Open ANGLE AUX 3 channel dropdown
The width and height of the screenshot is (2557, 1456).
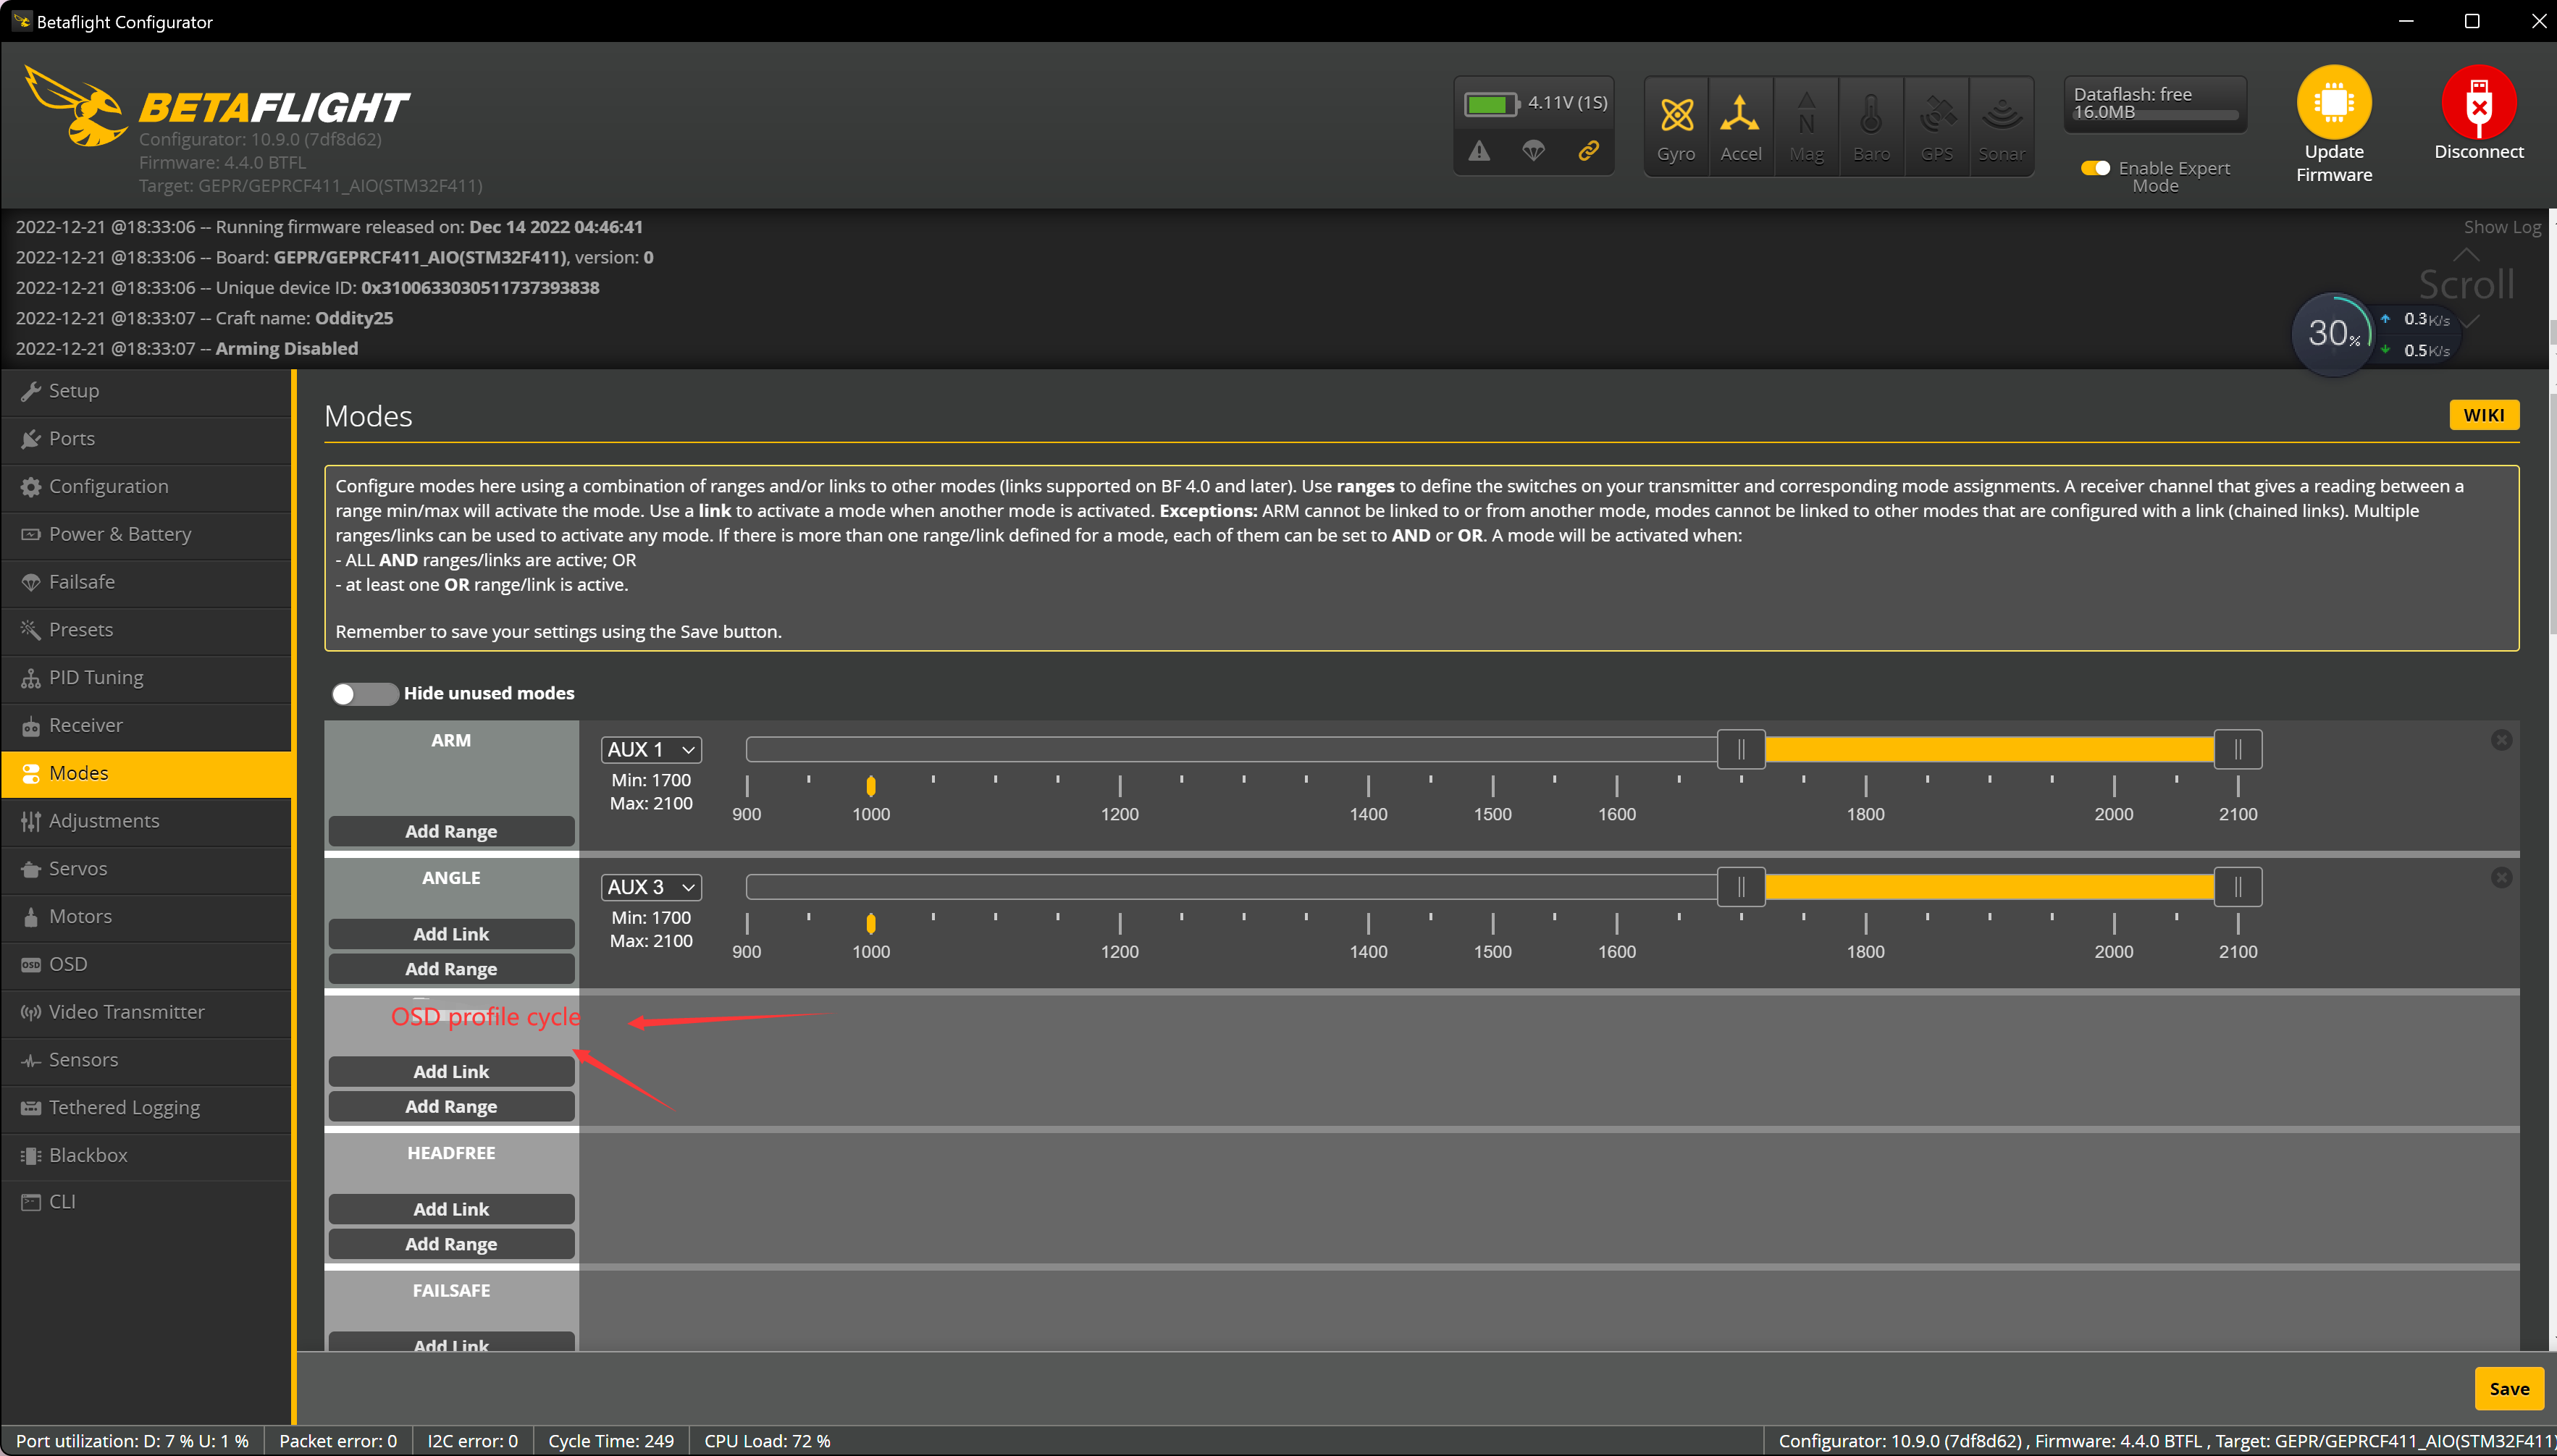tap(651, 888)
